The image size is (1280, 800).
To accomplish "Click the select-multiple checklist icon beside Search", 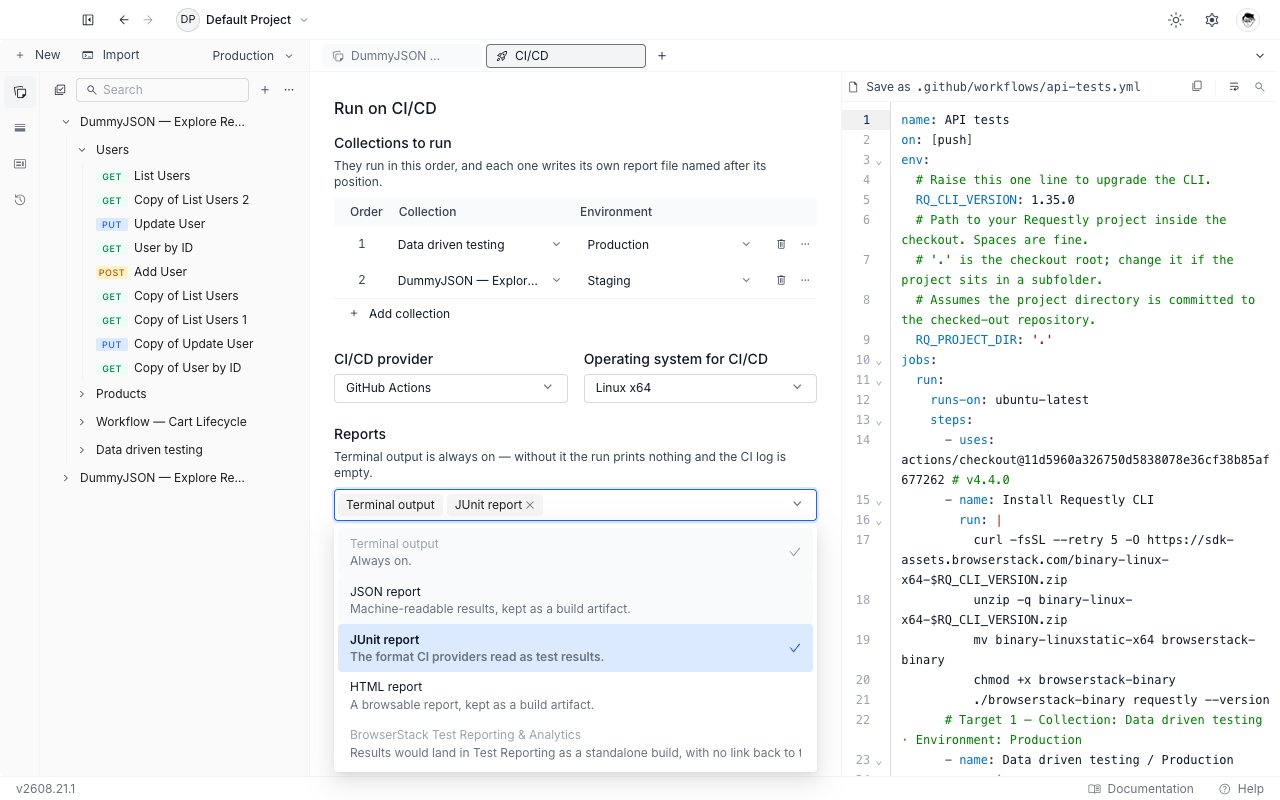I will pos(60,90).
